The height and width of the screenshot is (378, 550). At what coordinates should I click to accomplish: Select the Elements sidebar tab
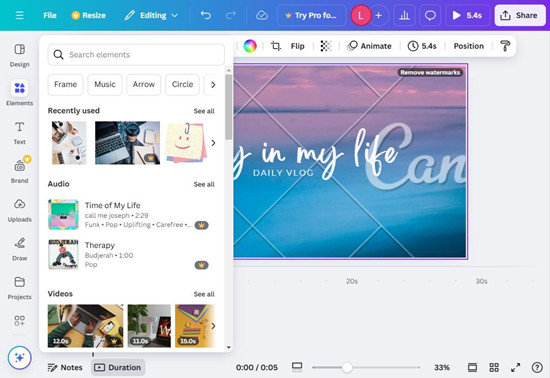tap(20, 94)
